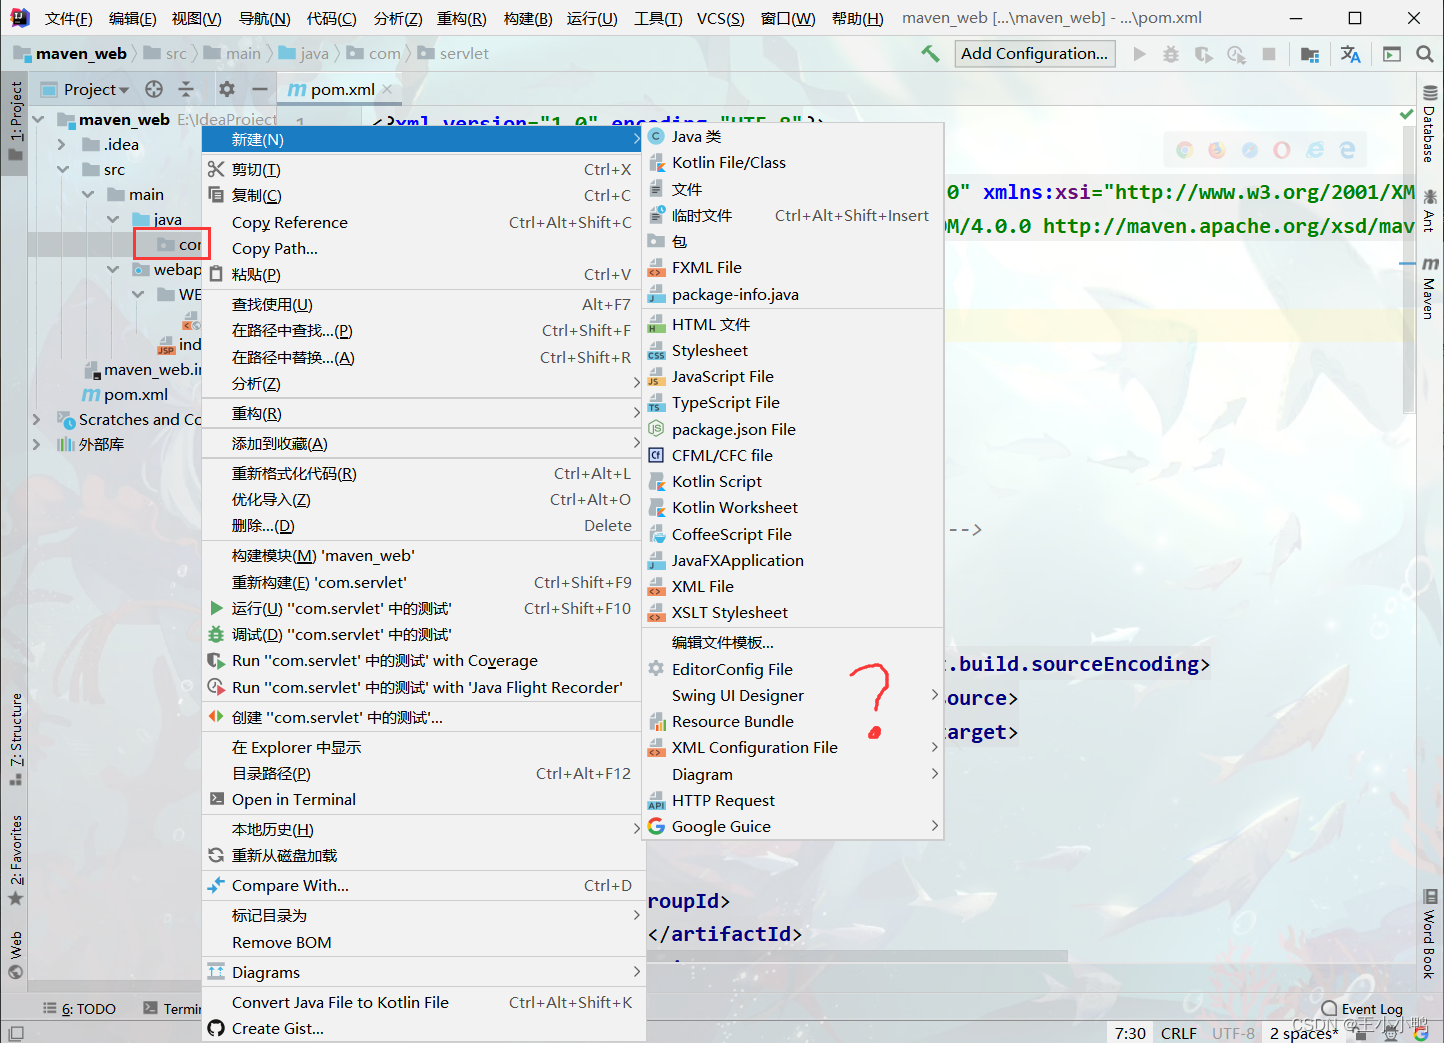Expand the .idea folder in tree
This screenshot has width=1444, height=1043.
[x=61, y=144]
